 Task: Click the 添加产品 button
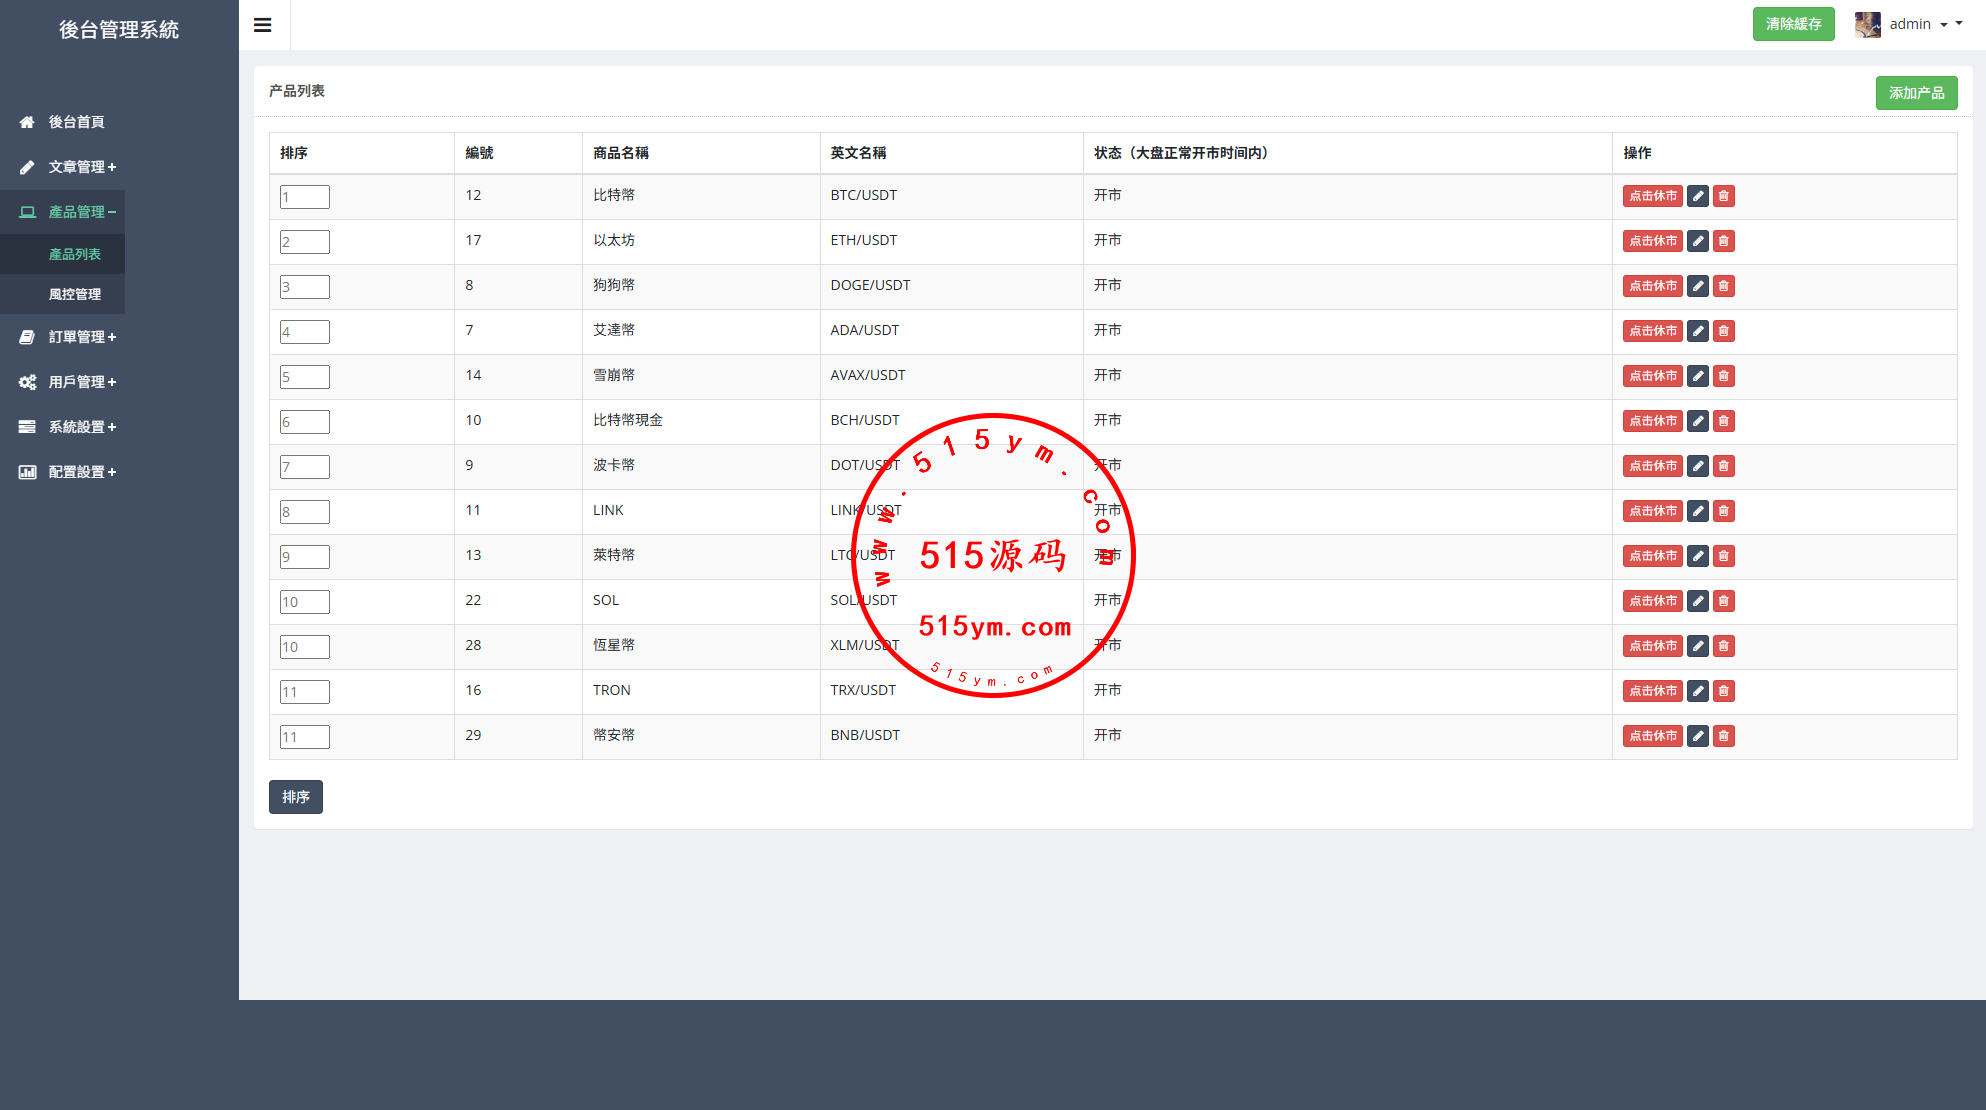(x=1915, y=93)
